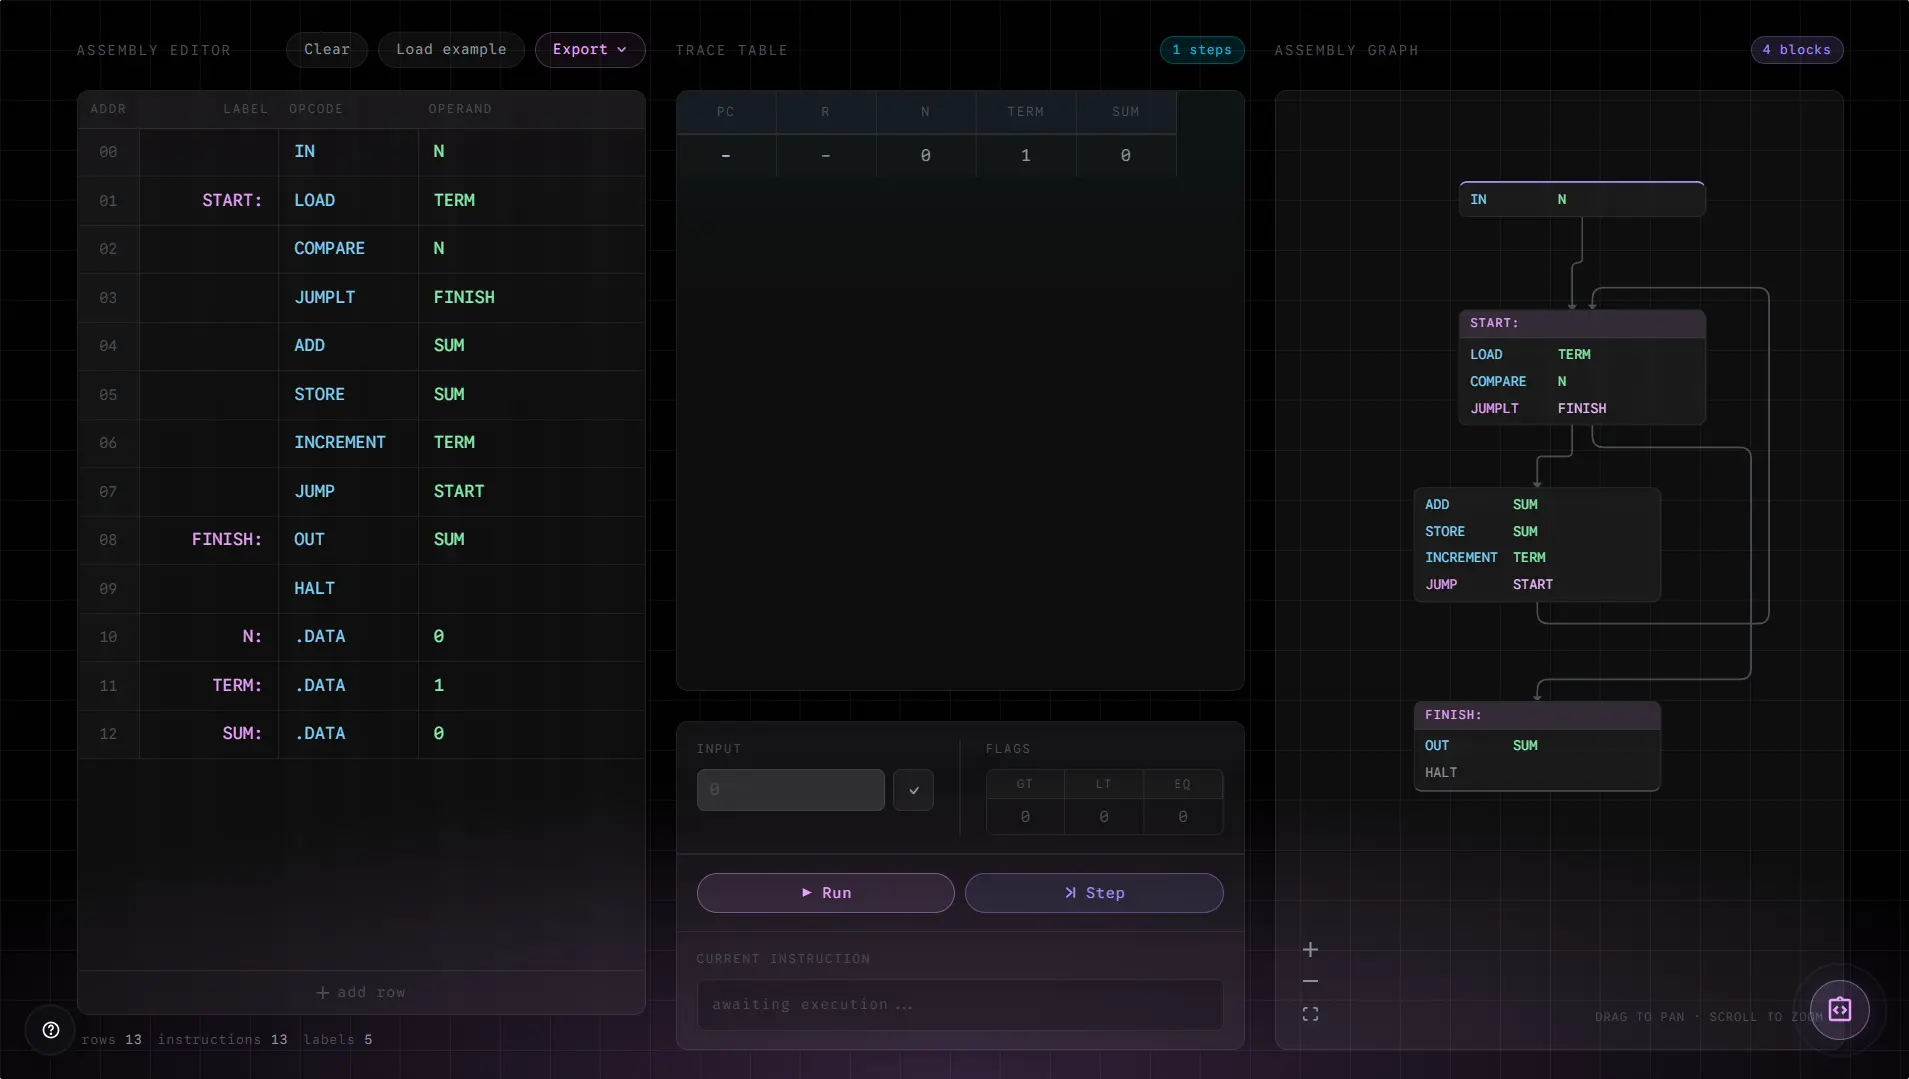1909x1079 pixels.
Task: Select the STORE opcode in row 05
Action: (319, 395)
